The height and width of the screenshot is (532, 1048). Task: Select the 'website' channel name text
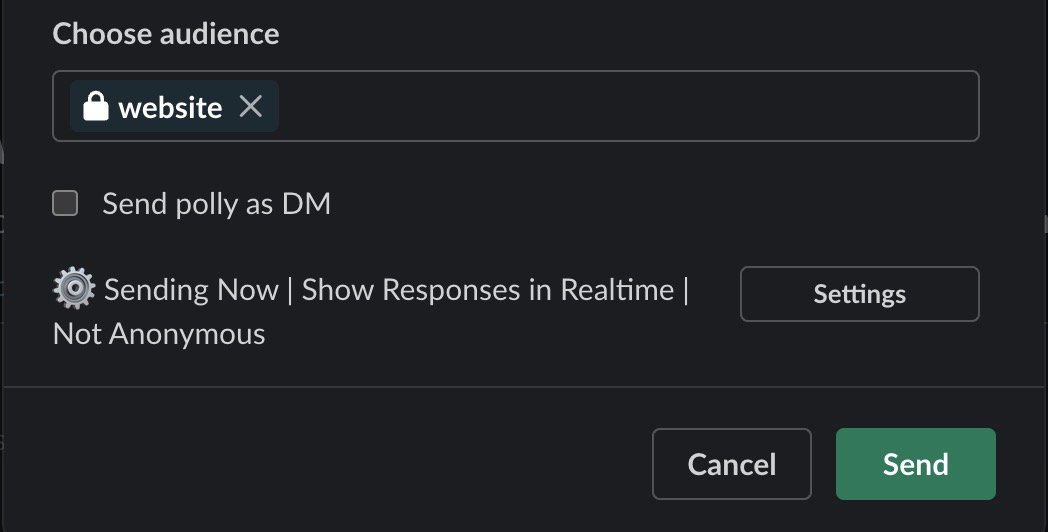(x=170, y=107)
